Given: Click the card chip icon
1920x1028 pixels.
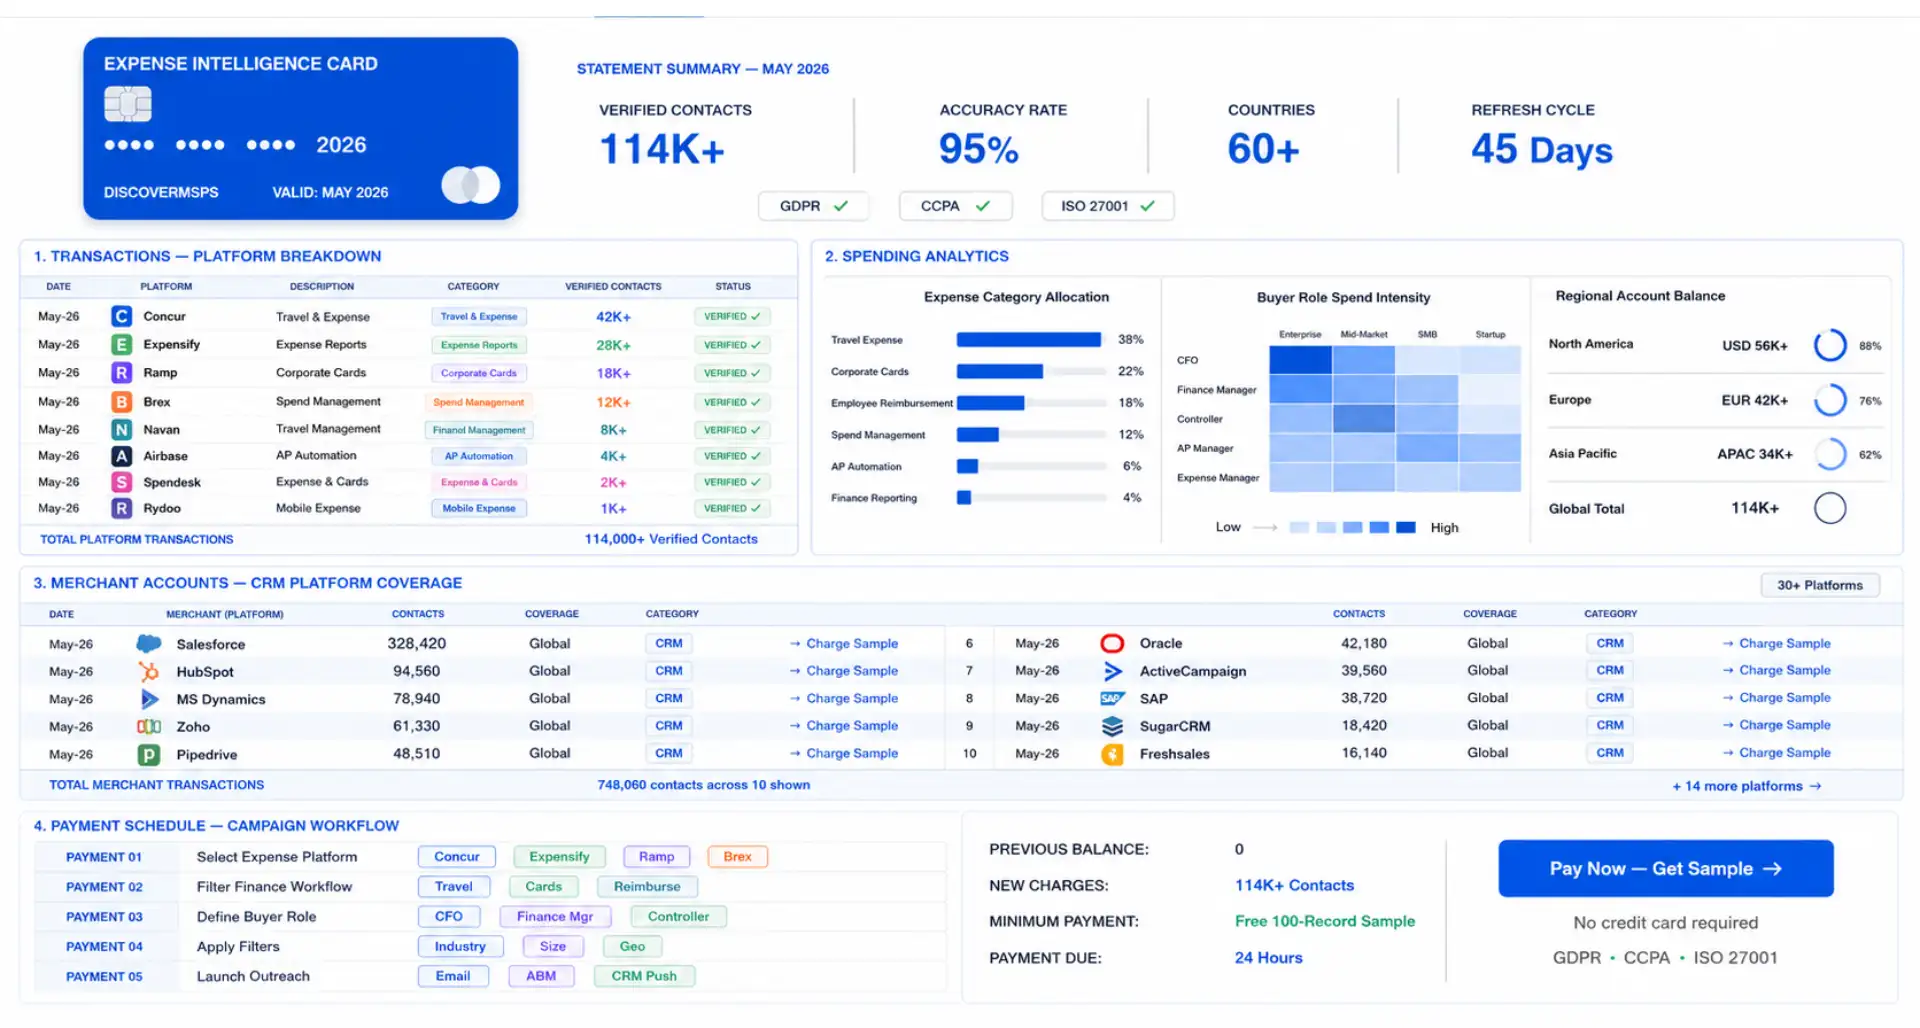Looking at the screenshot, I should click(x=128, y=104).
